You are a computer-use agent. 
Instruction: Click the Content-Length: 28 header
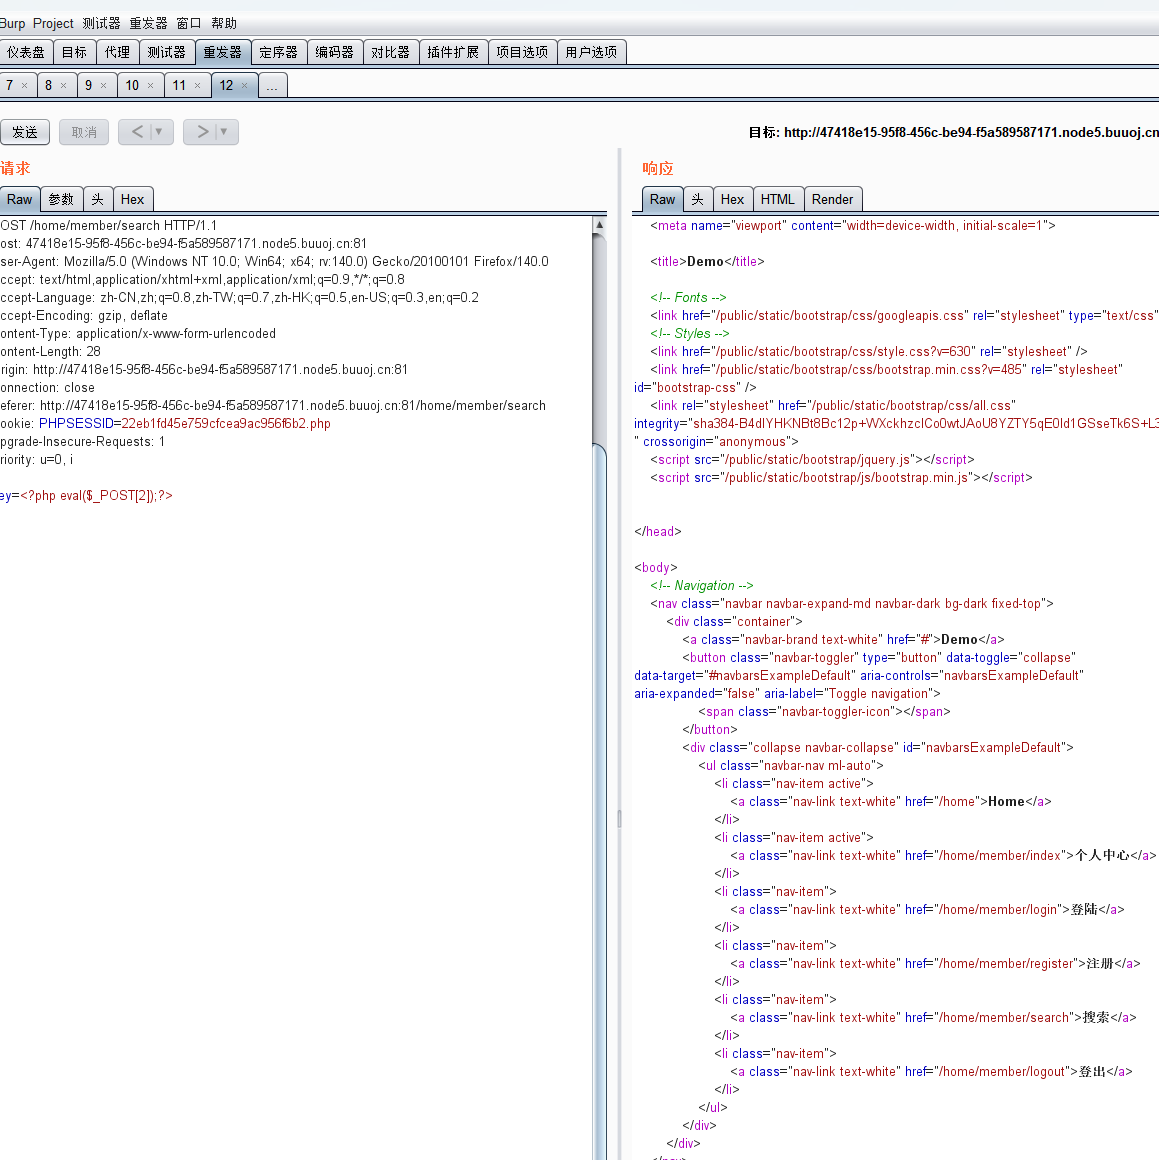click(50, 351)
